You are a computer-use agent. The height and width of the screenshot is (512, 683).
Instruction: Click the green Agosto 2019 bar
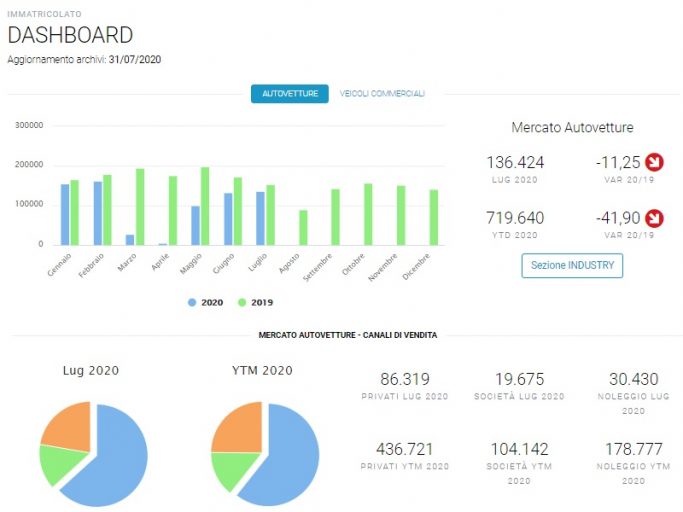click(x=303, y=228)
